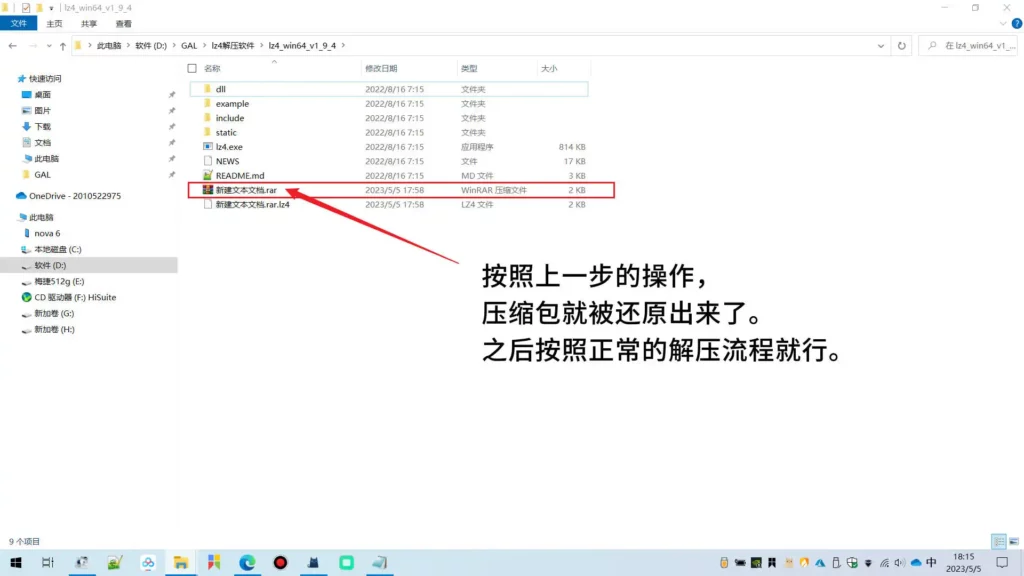Expand the address bar history dropdown

click(880, 46)
